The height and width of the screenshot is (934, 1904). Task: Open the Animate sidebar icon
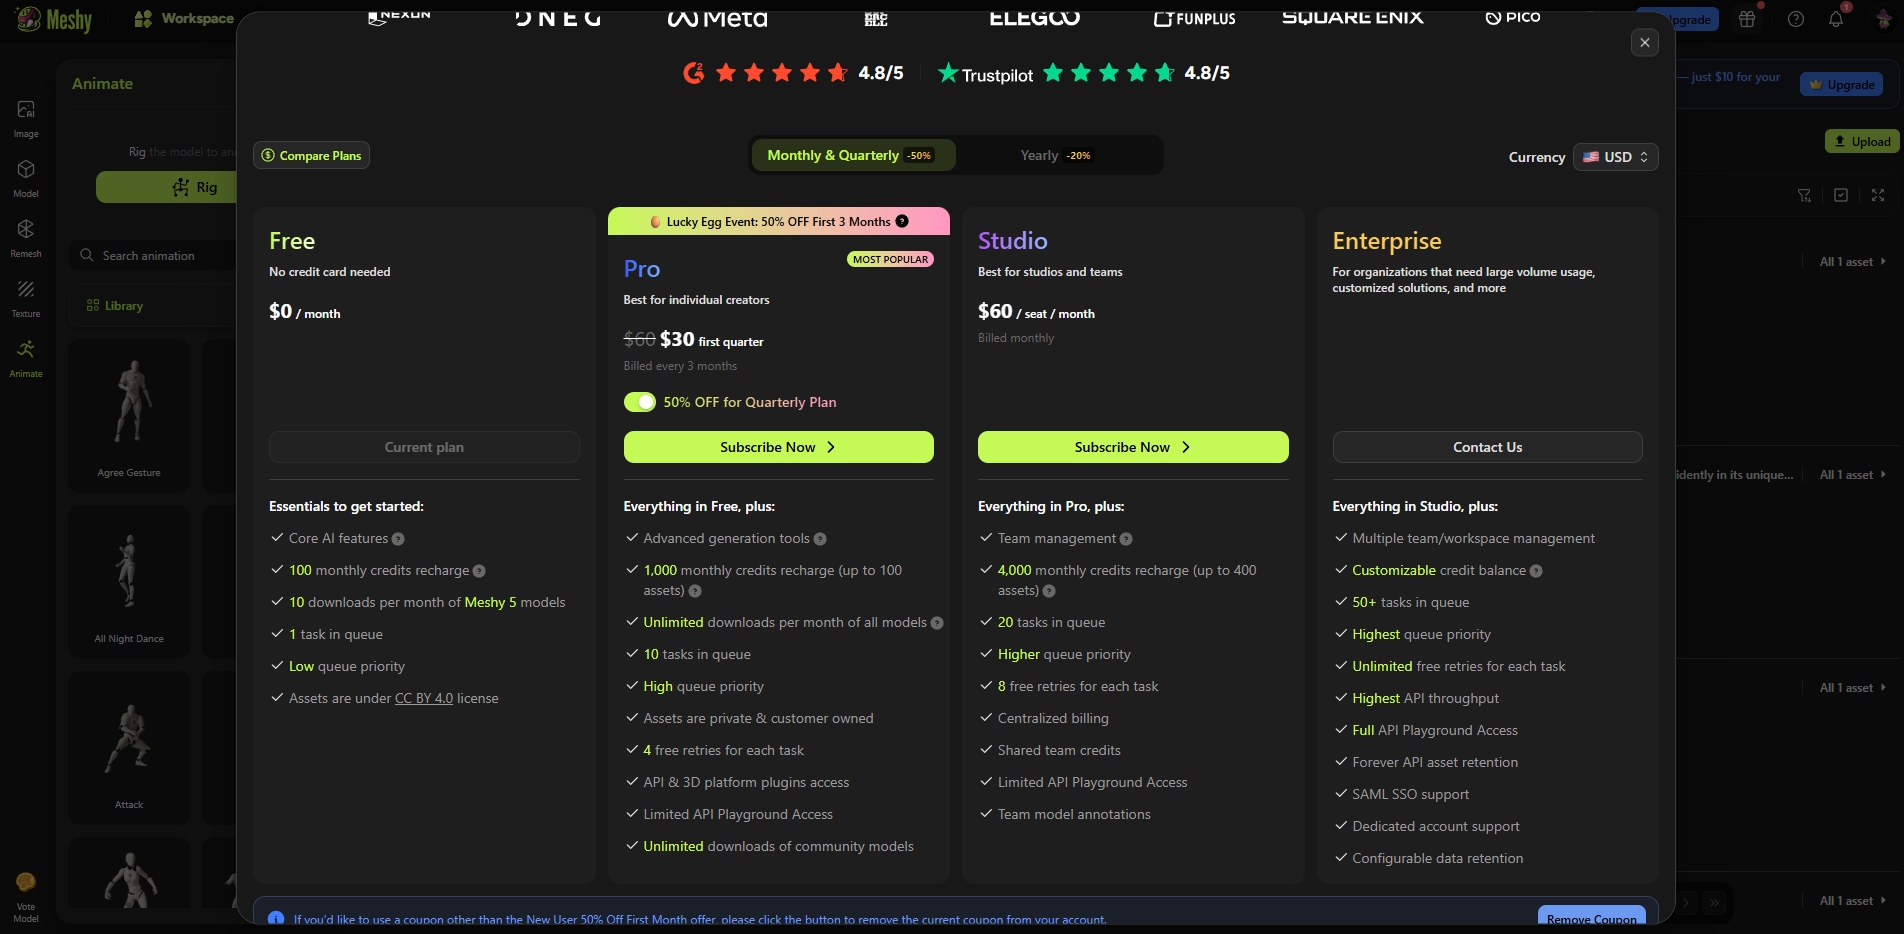point(26,357)
